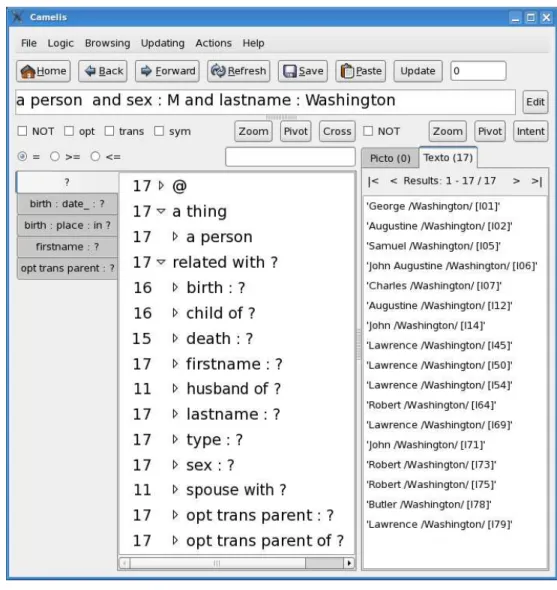Screen dimensions: 557x590
Task: Select the '?' column header
Action: pos(67,182)
